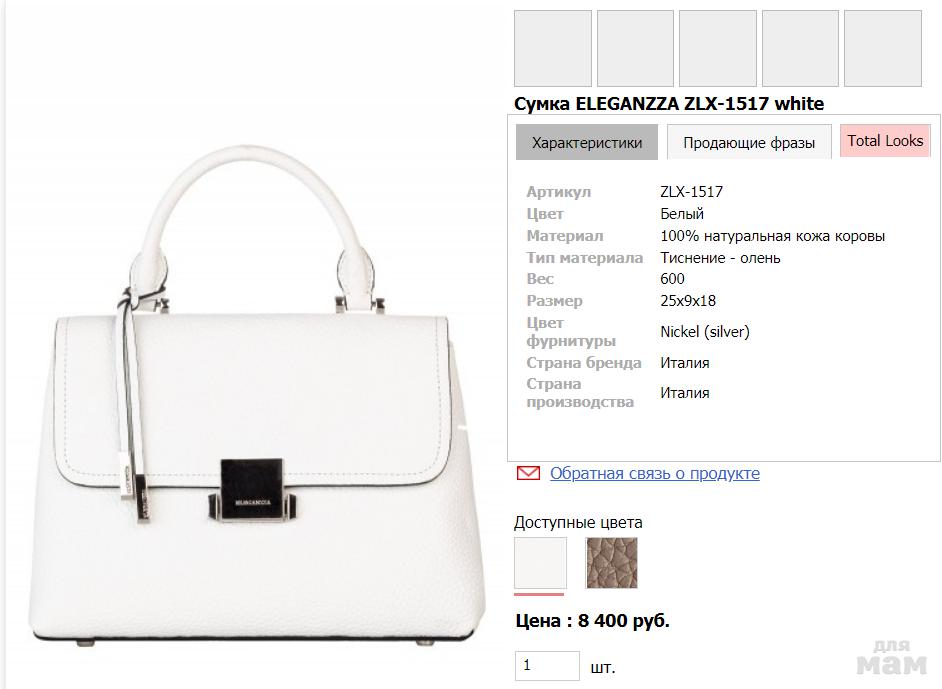Click the Сумка ELEGANZZA ZLX-1517 white title

coord(669,103)
